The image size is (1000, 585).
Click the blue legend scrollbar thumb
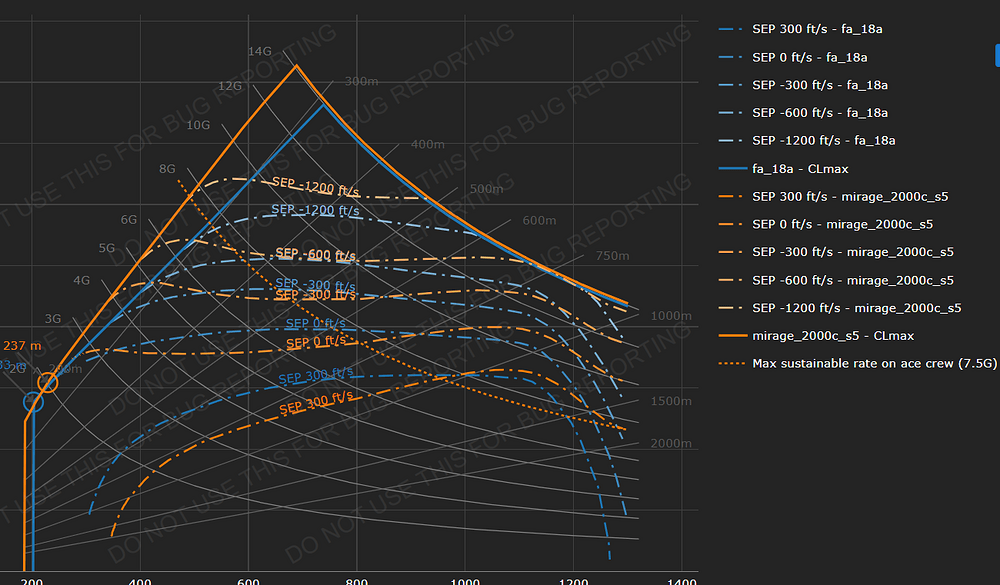tap(997, 55)
